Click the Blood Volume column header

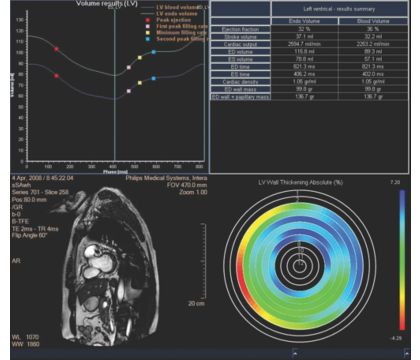[373, 21]
